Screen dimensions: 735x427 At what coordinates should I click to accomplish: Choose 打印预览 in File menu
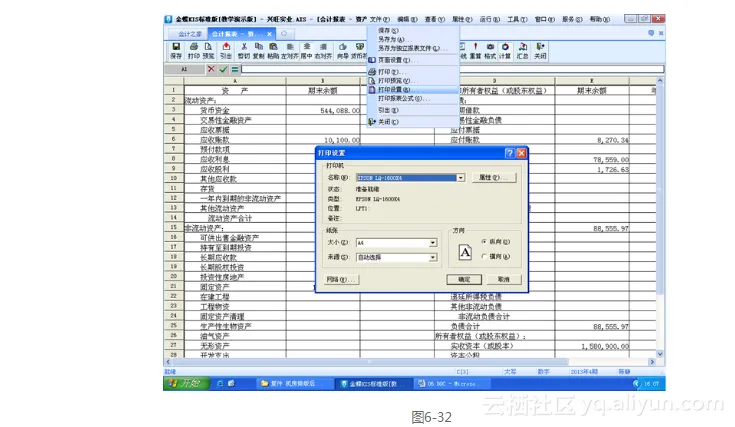[x=412, y=81]
